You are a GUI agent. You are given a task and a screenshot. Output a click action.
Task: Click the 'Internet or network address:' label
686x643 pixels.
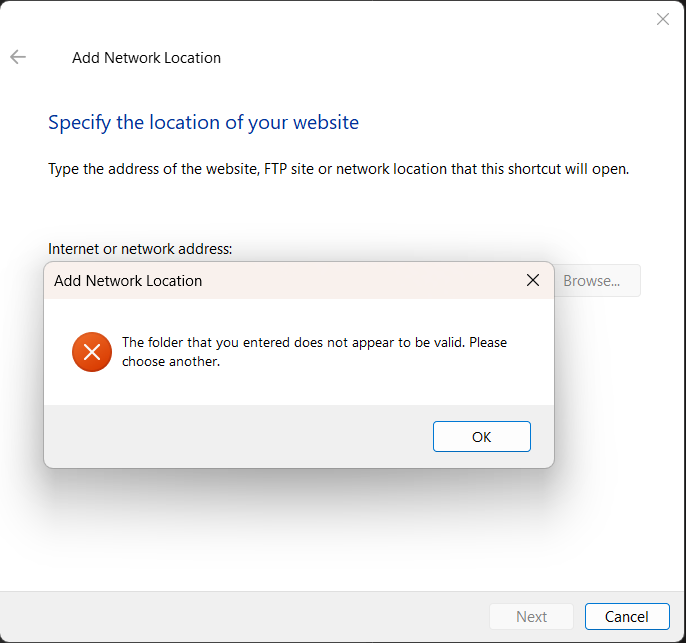140,249
